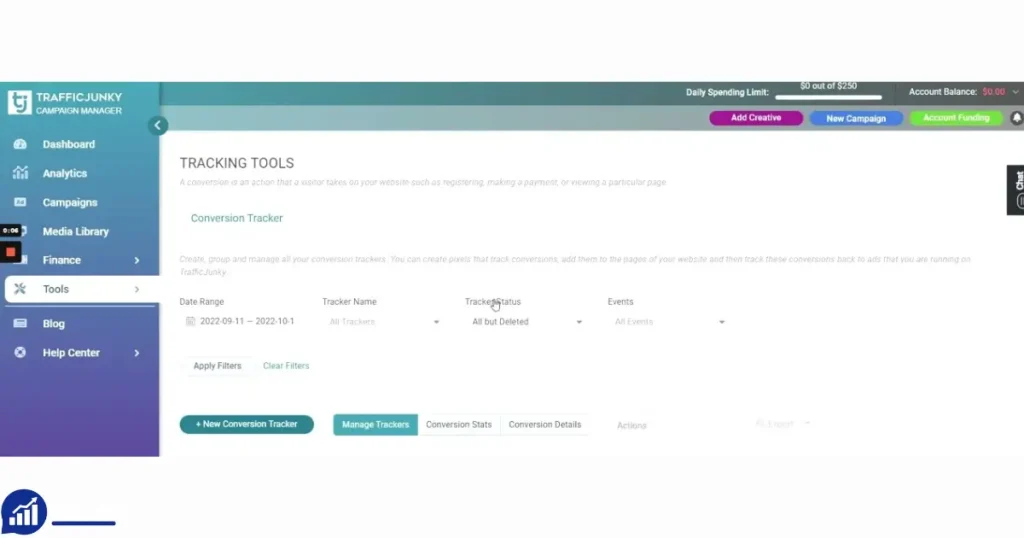Viewport: 1024px width, 538px height.
Task: Click the Blog sidebar icon
Action: 20,323
